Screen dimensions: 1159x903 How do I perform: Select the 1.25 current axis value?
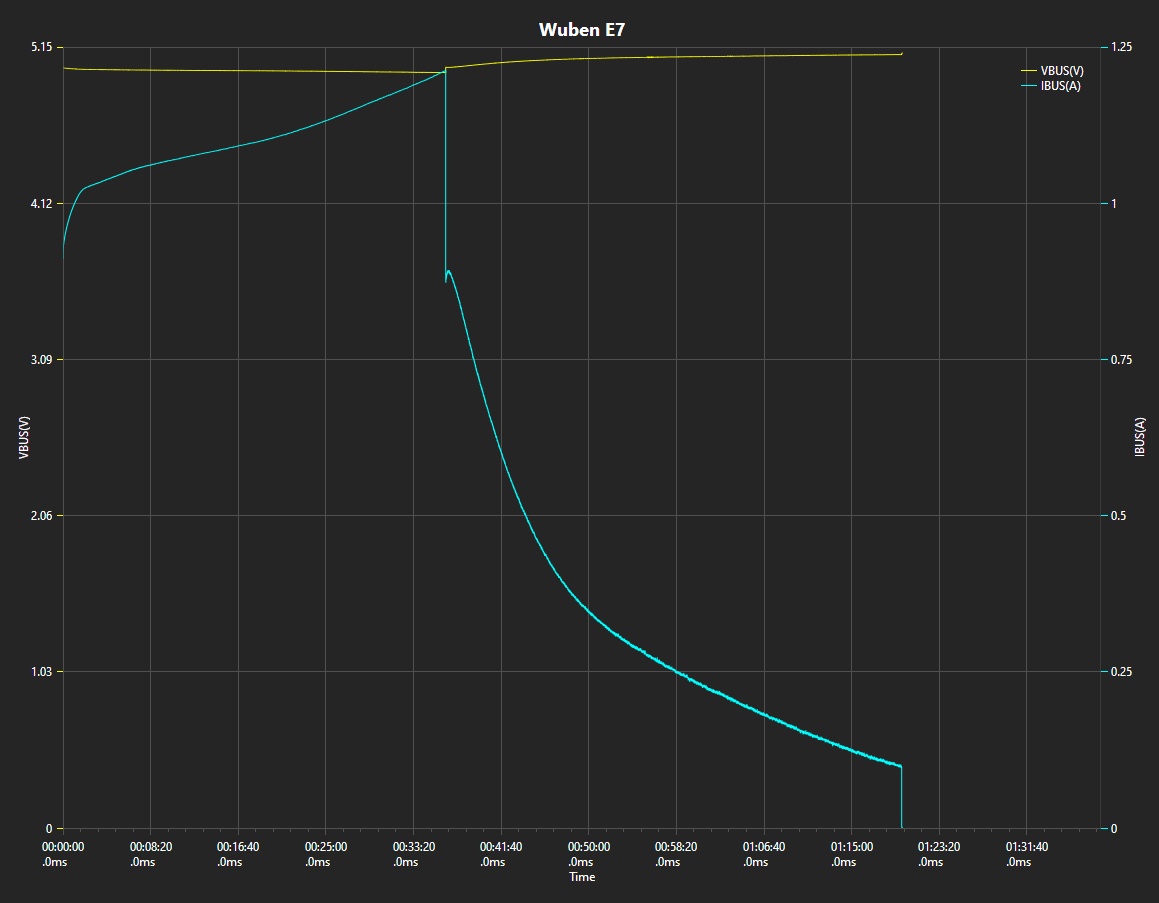coord(1121,47)
